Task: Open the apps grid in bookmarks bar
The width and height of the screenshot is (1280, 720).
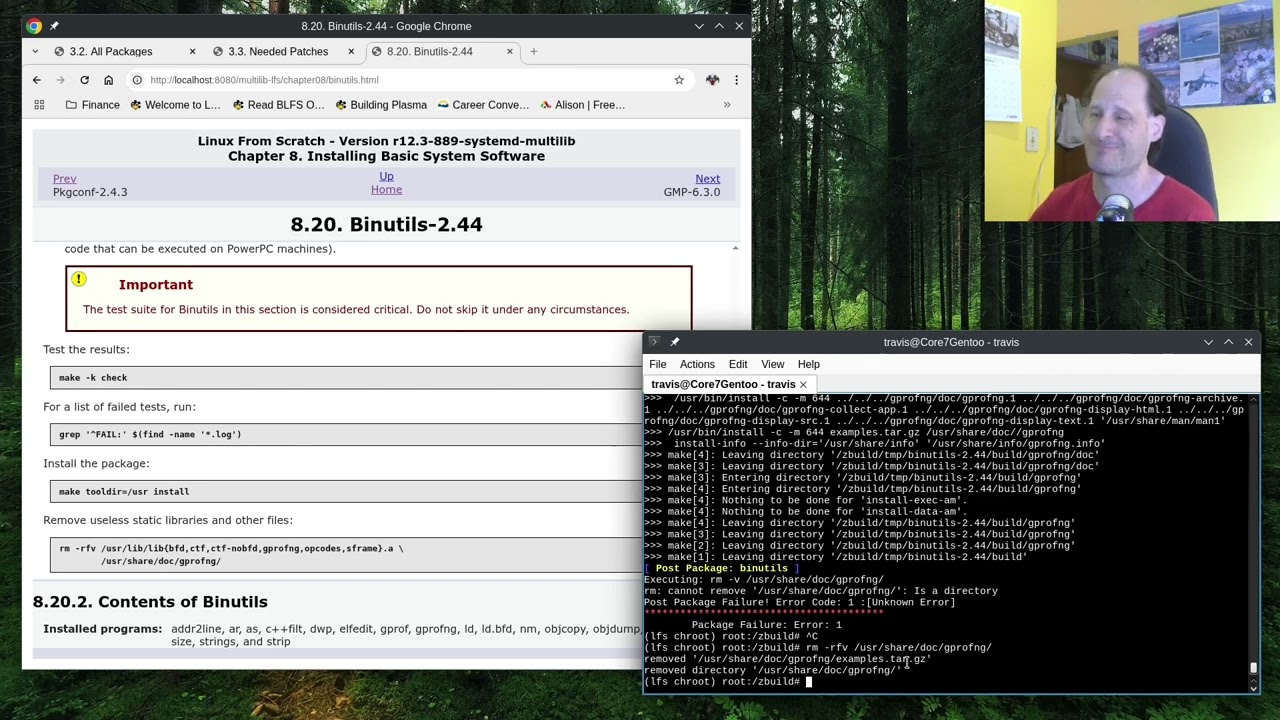Action: point(39,105)
